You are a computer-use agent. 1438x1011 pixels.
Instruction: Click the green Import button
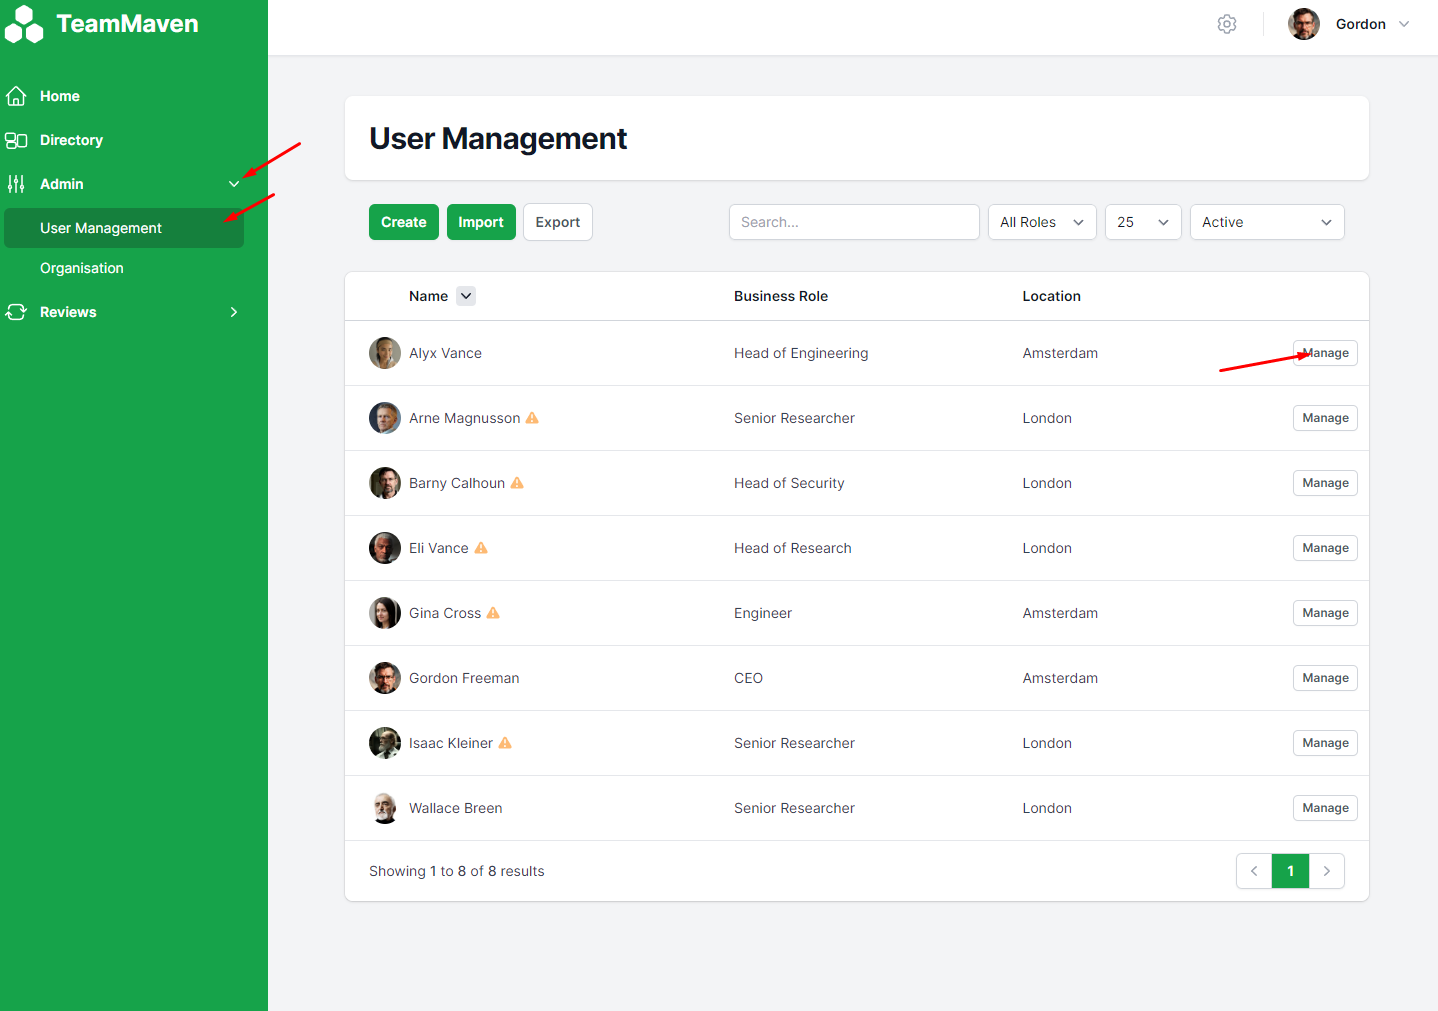coord(481,222)
